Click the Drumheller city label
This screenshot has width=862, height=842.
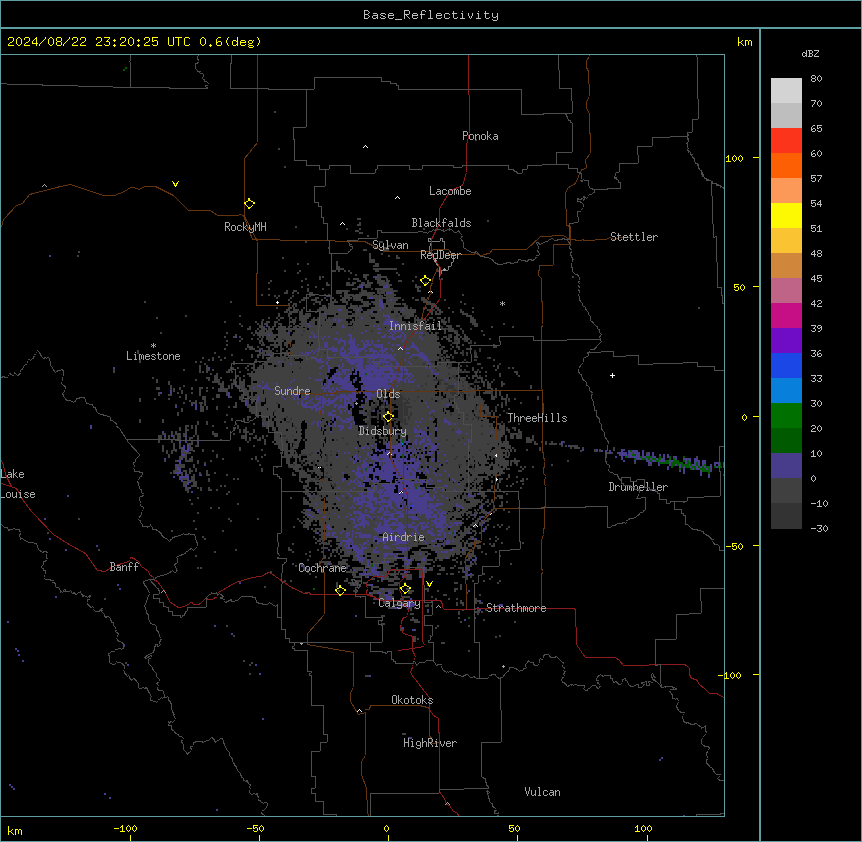point(638,487)
